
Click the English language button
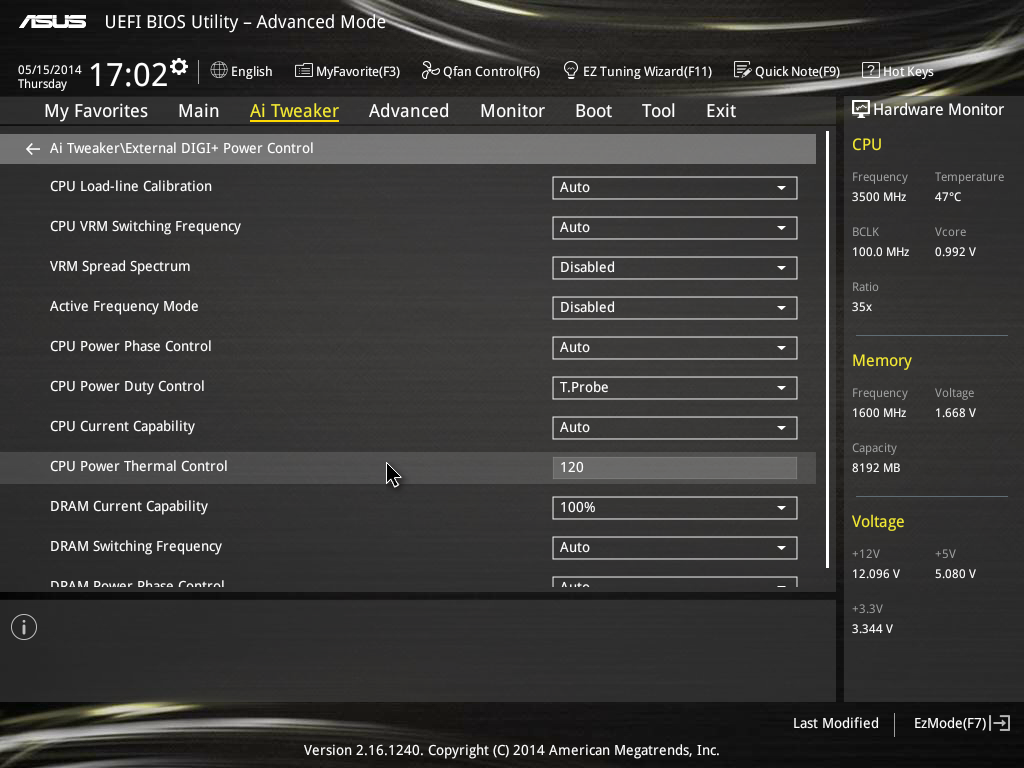pyautogui.click(x=242, y=71)
